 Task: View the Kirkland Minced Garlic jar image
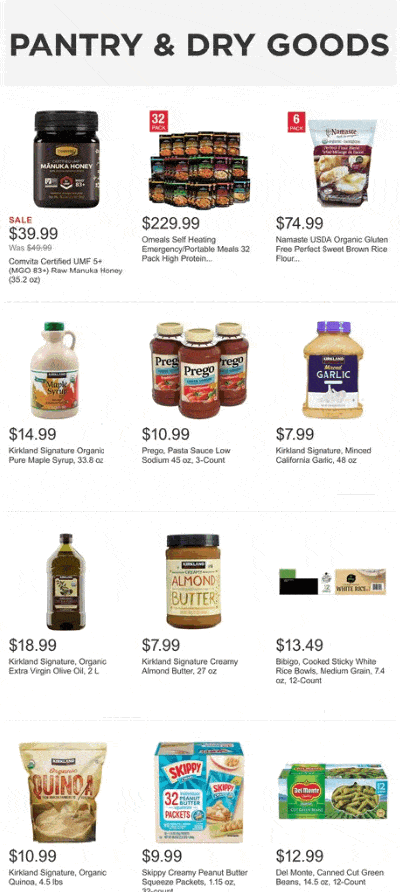[333, 369]
